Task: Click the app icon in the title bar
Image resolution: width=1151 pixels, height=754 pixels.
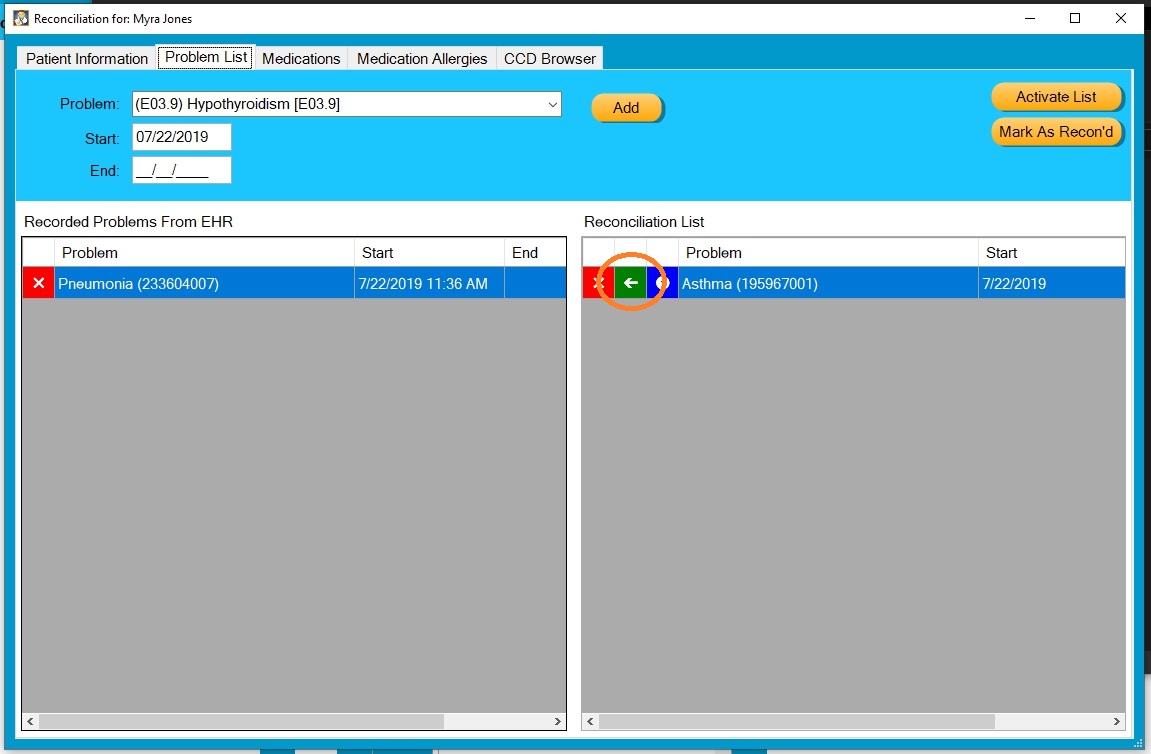Action: pos(21,18)
